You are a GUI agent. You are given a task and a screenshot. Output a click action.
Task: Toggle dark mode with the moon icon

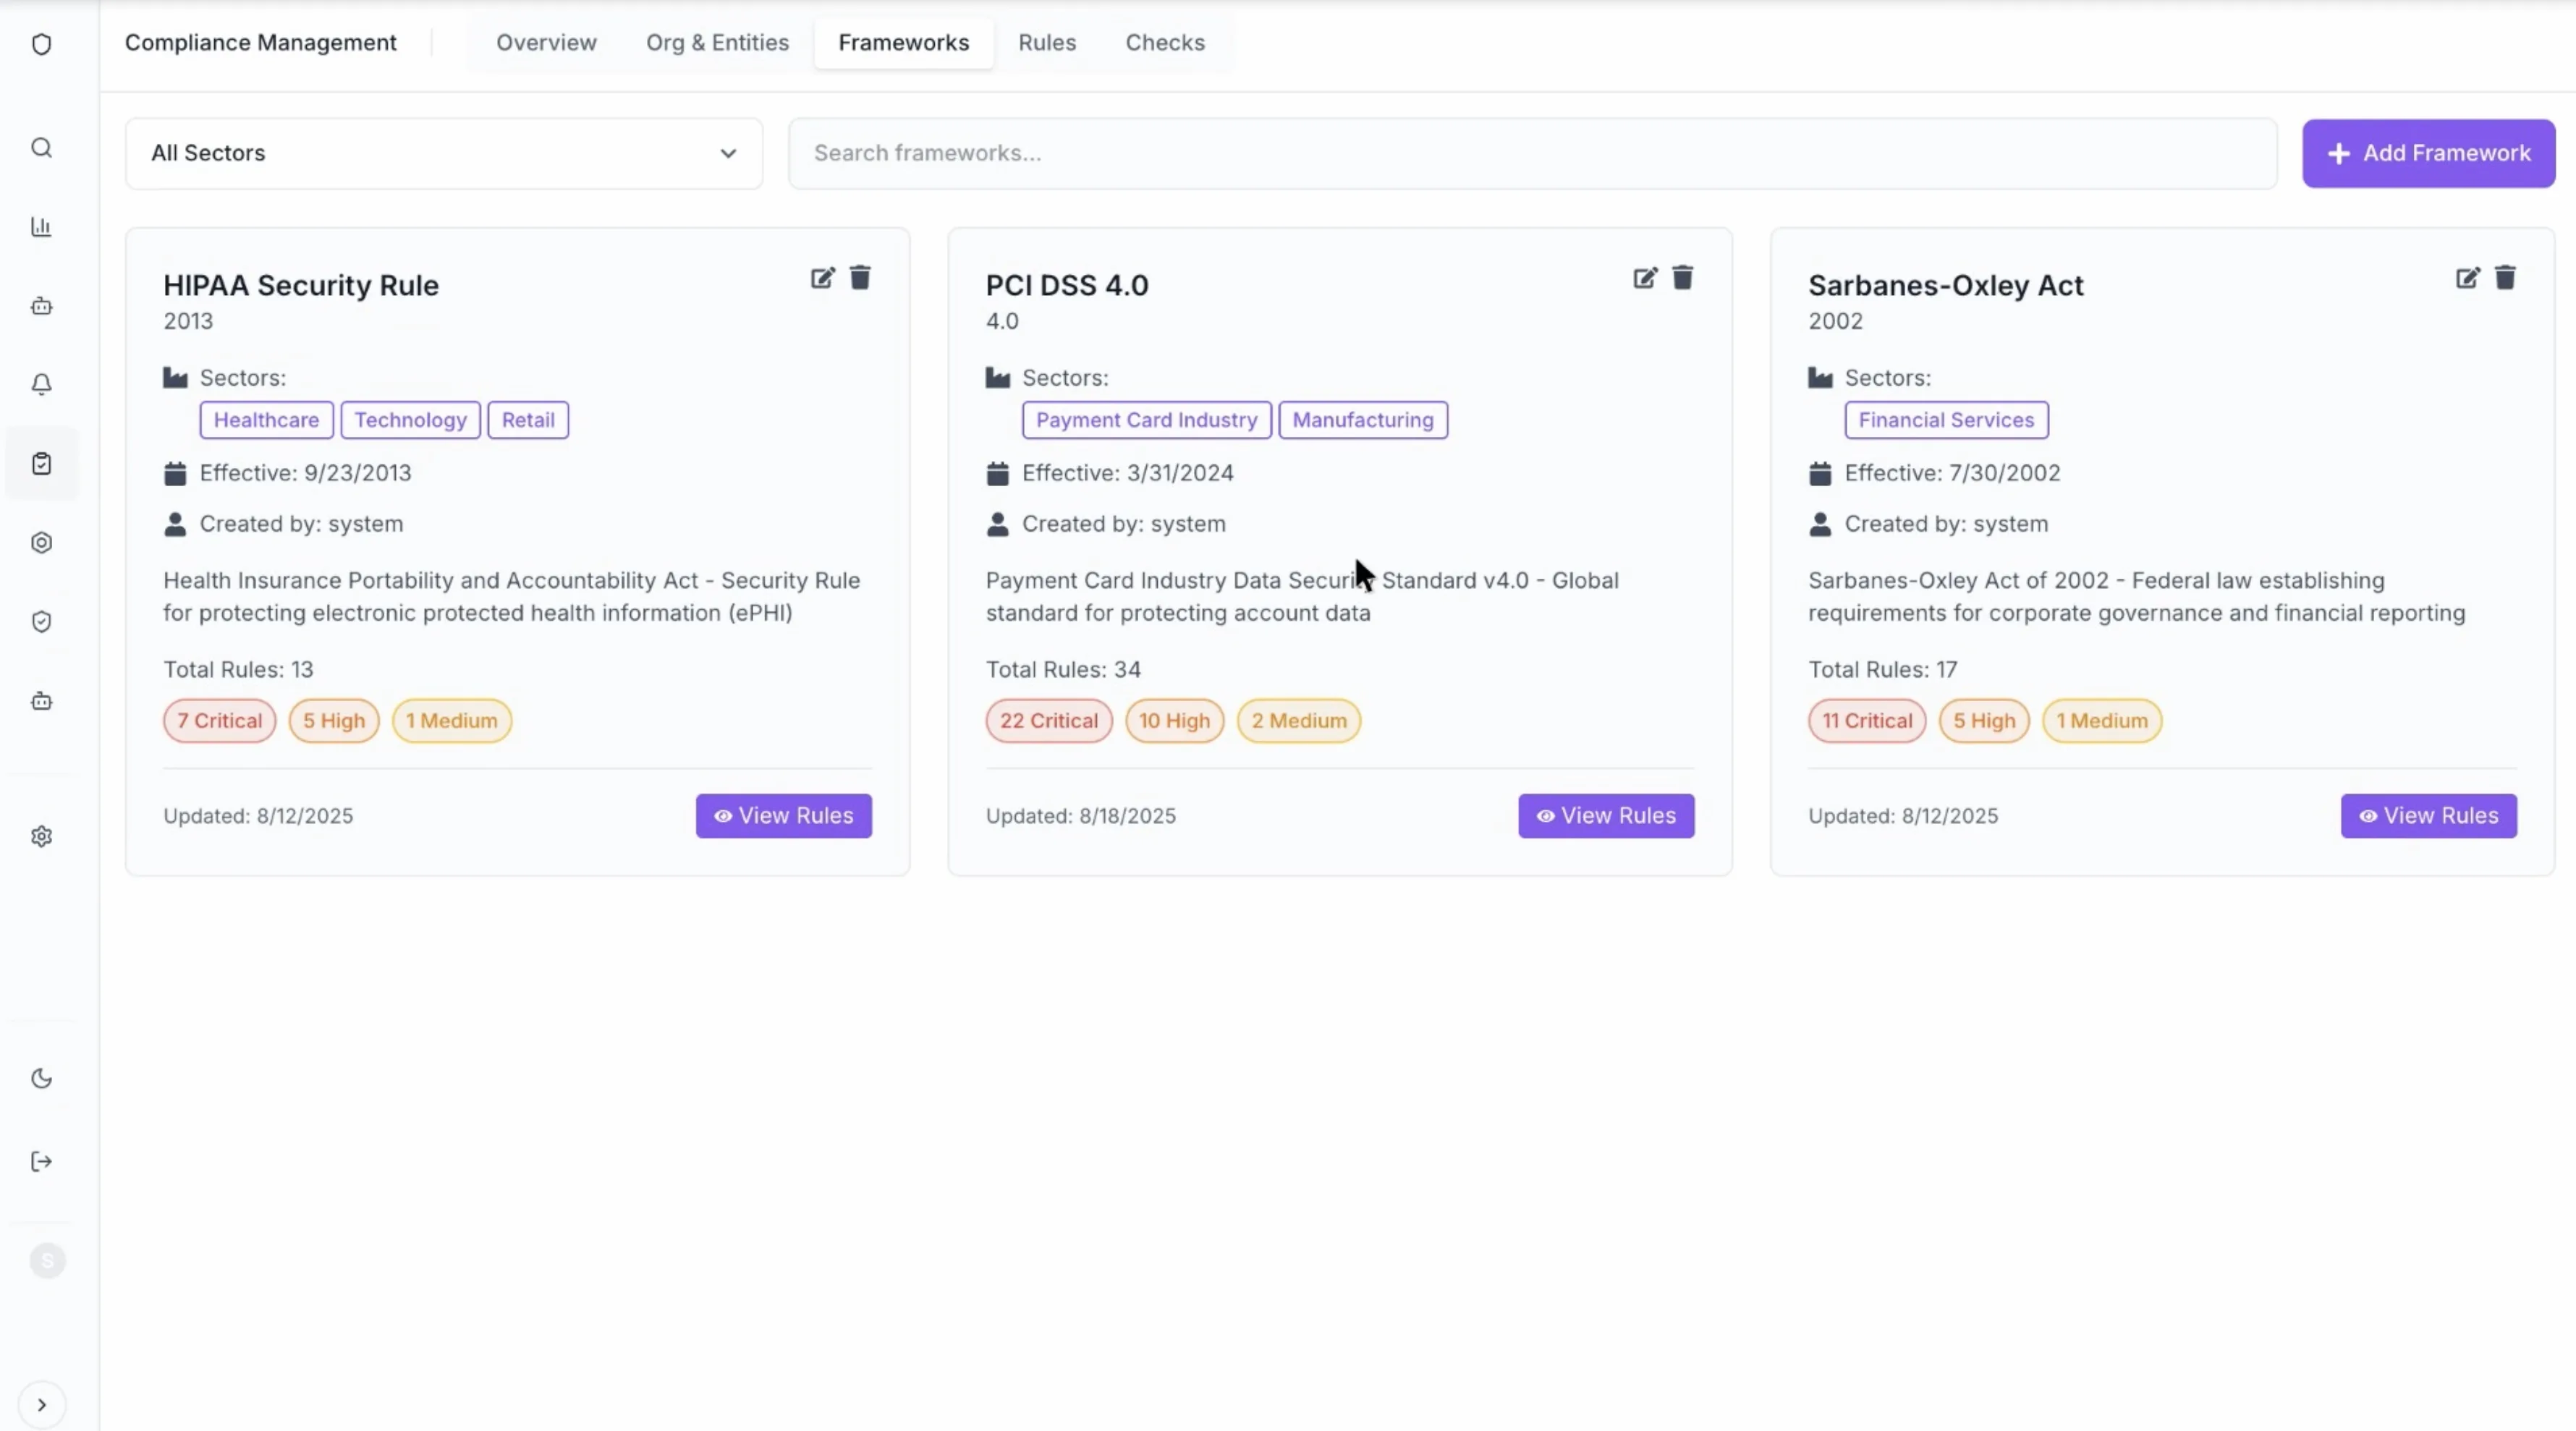(41, 1078)
